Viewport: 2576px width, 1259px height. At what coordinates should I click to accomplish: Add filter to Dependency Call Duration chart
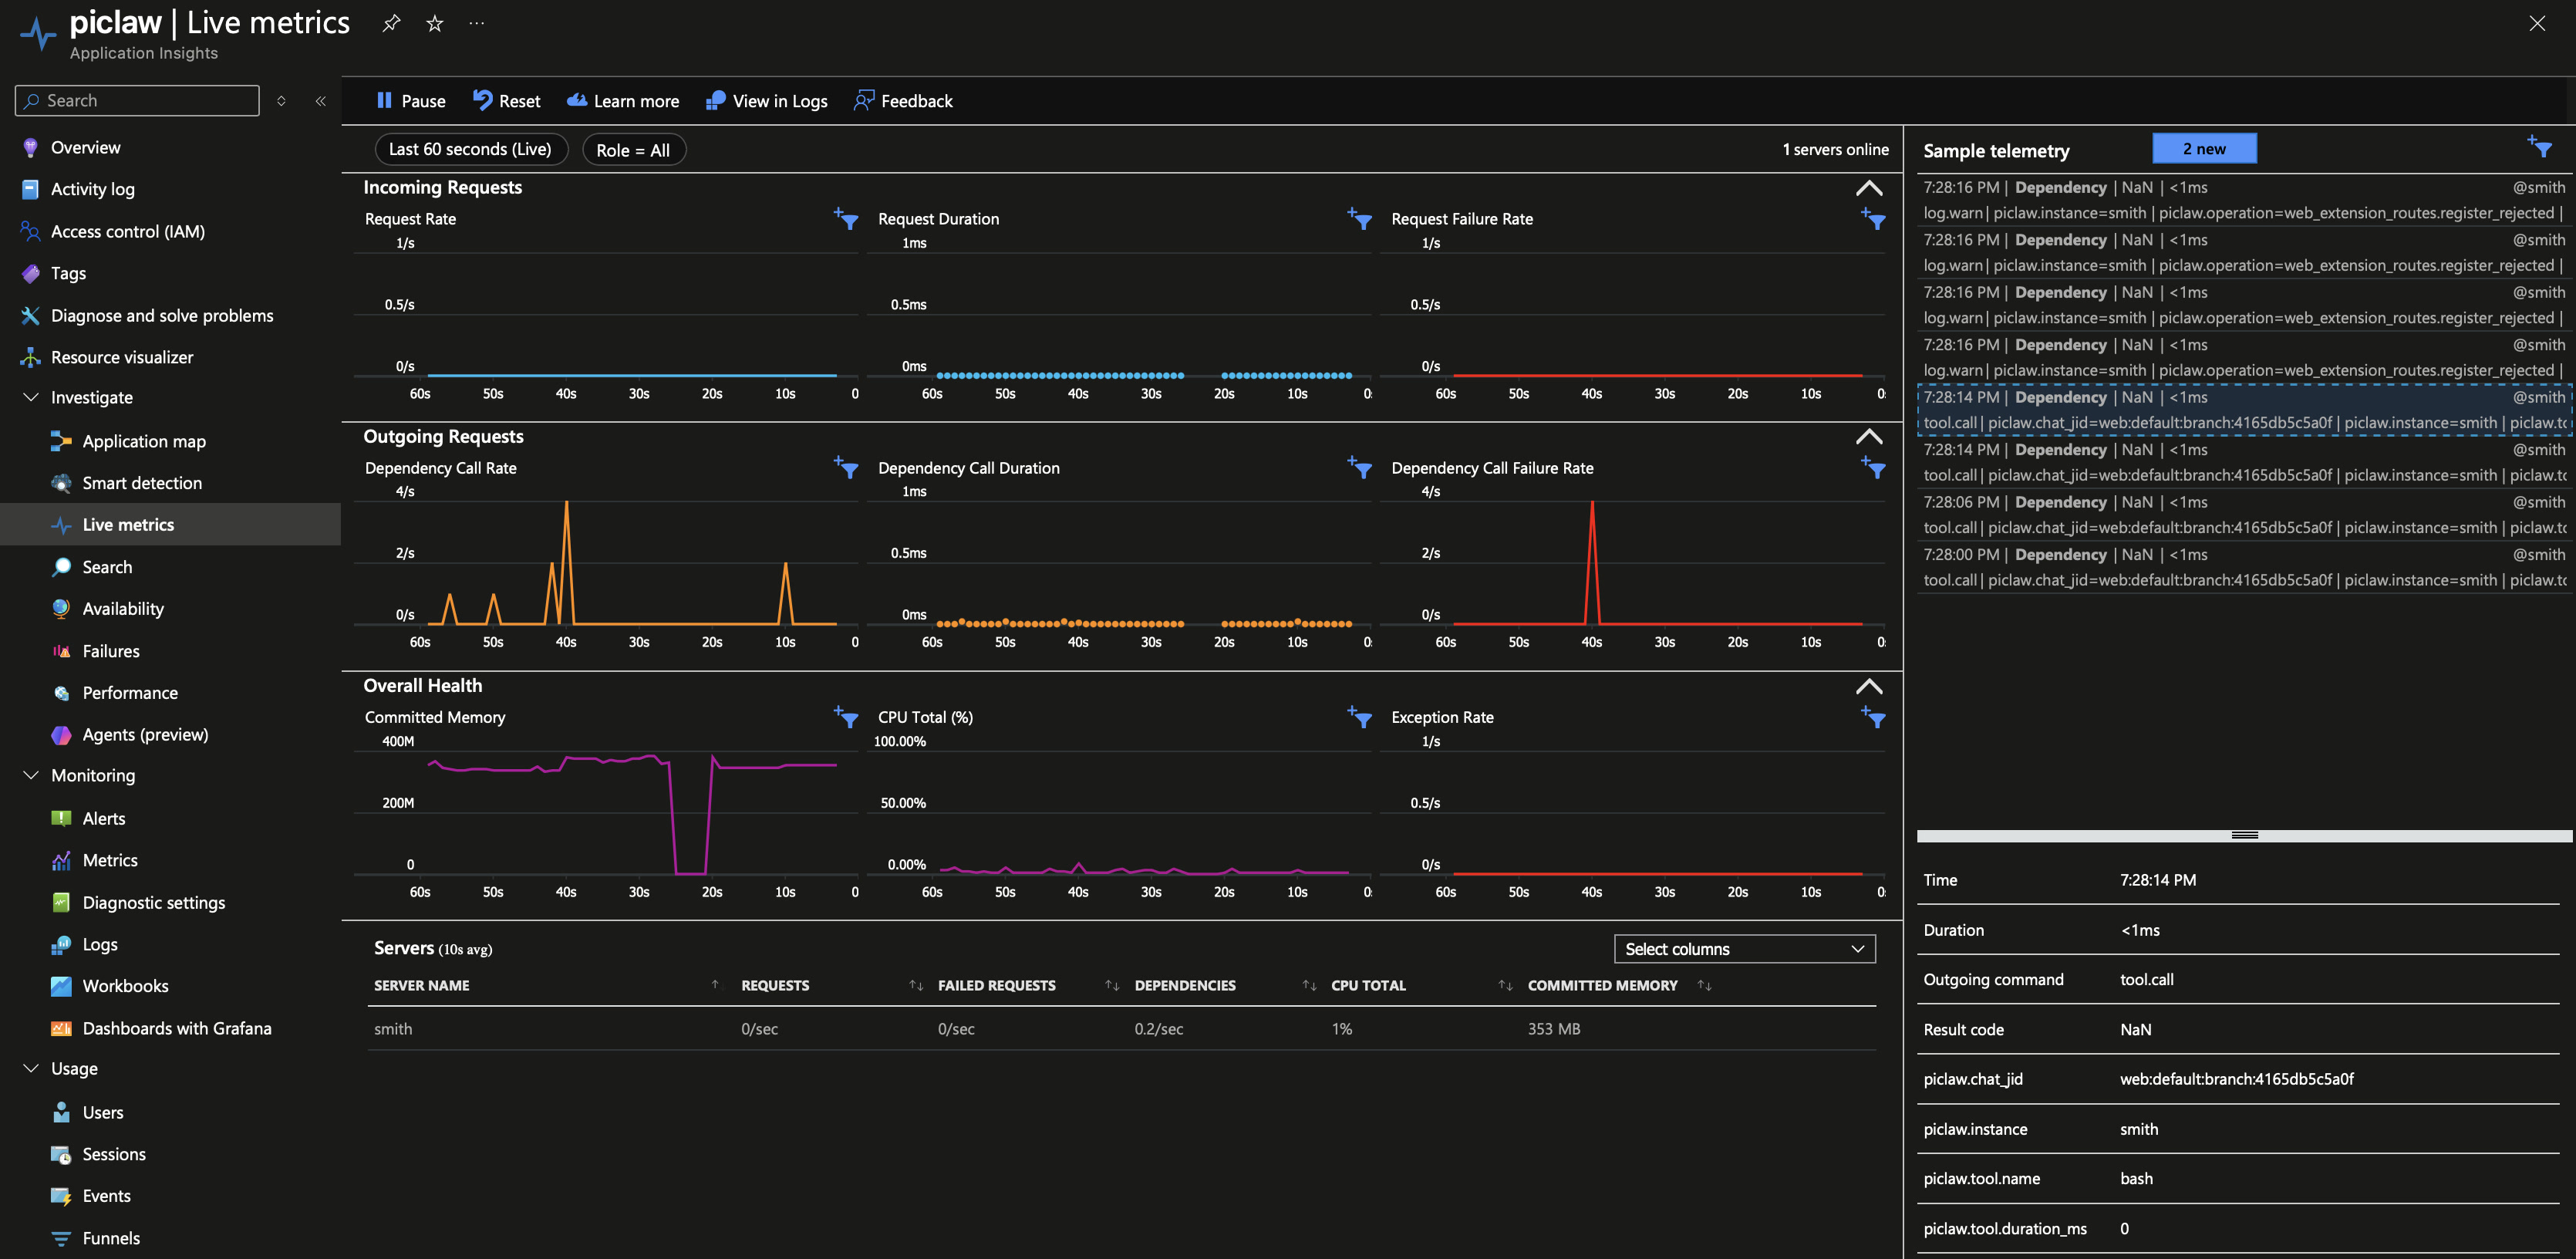click(x=1359, y=467)
